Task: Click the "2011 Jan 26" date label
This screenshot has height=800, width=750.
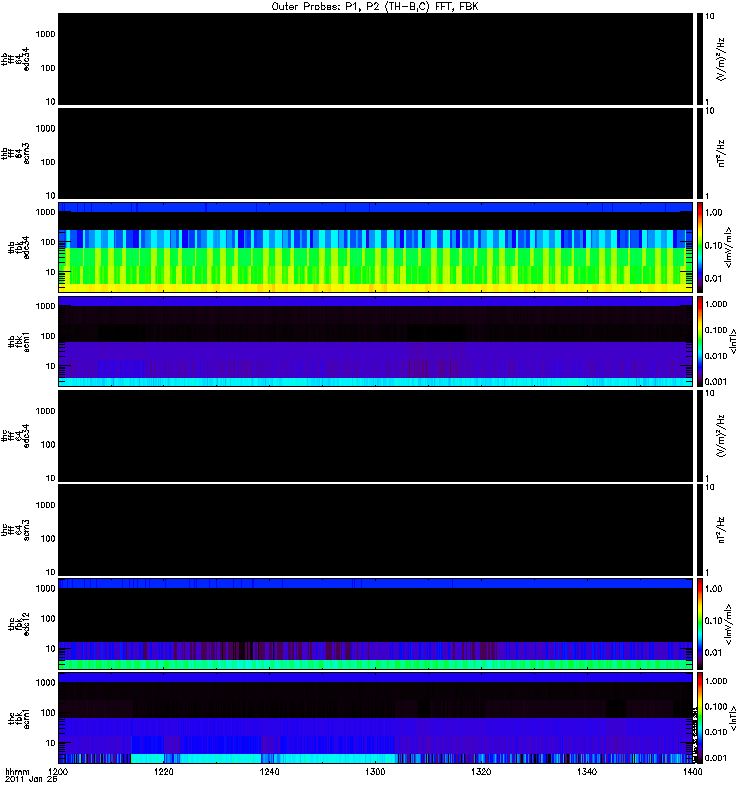Action: pyautogui.click(x=31, y=779)
